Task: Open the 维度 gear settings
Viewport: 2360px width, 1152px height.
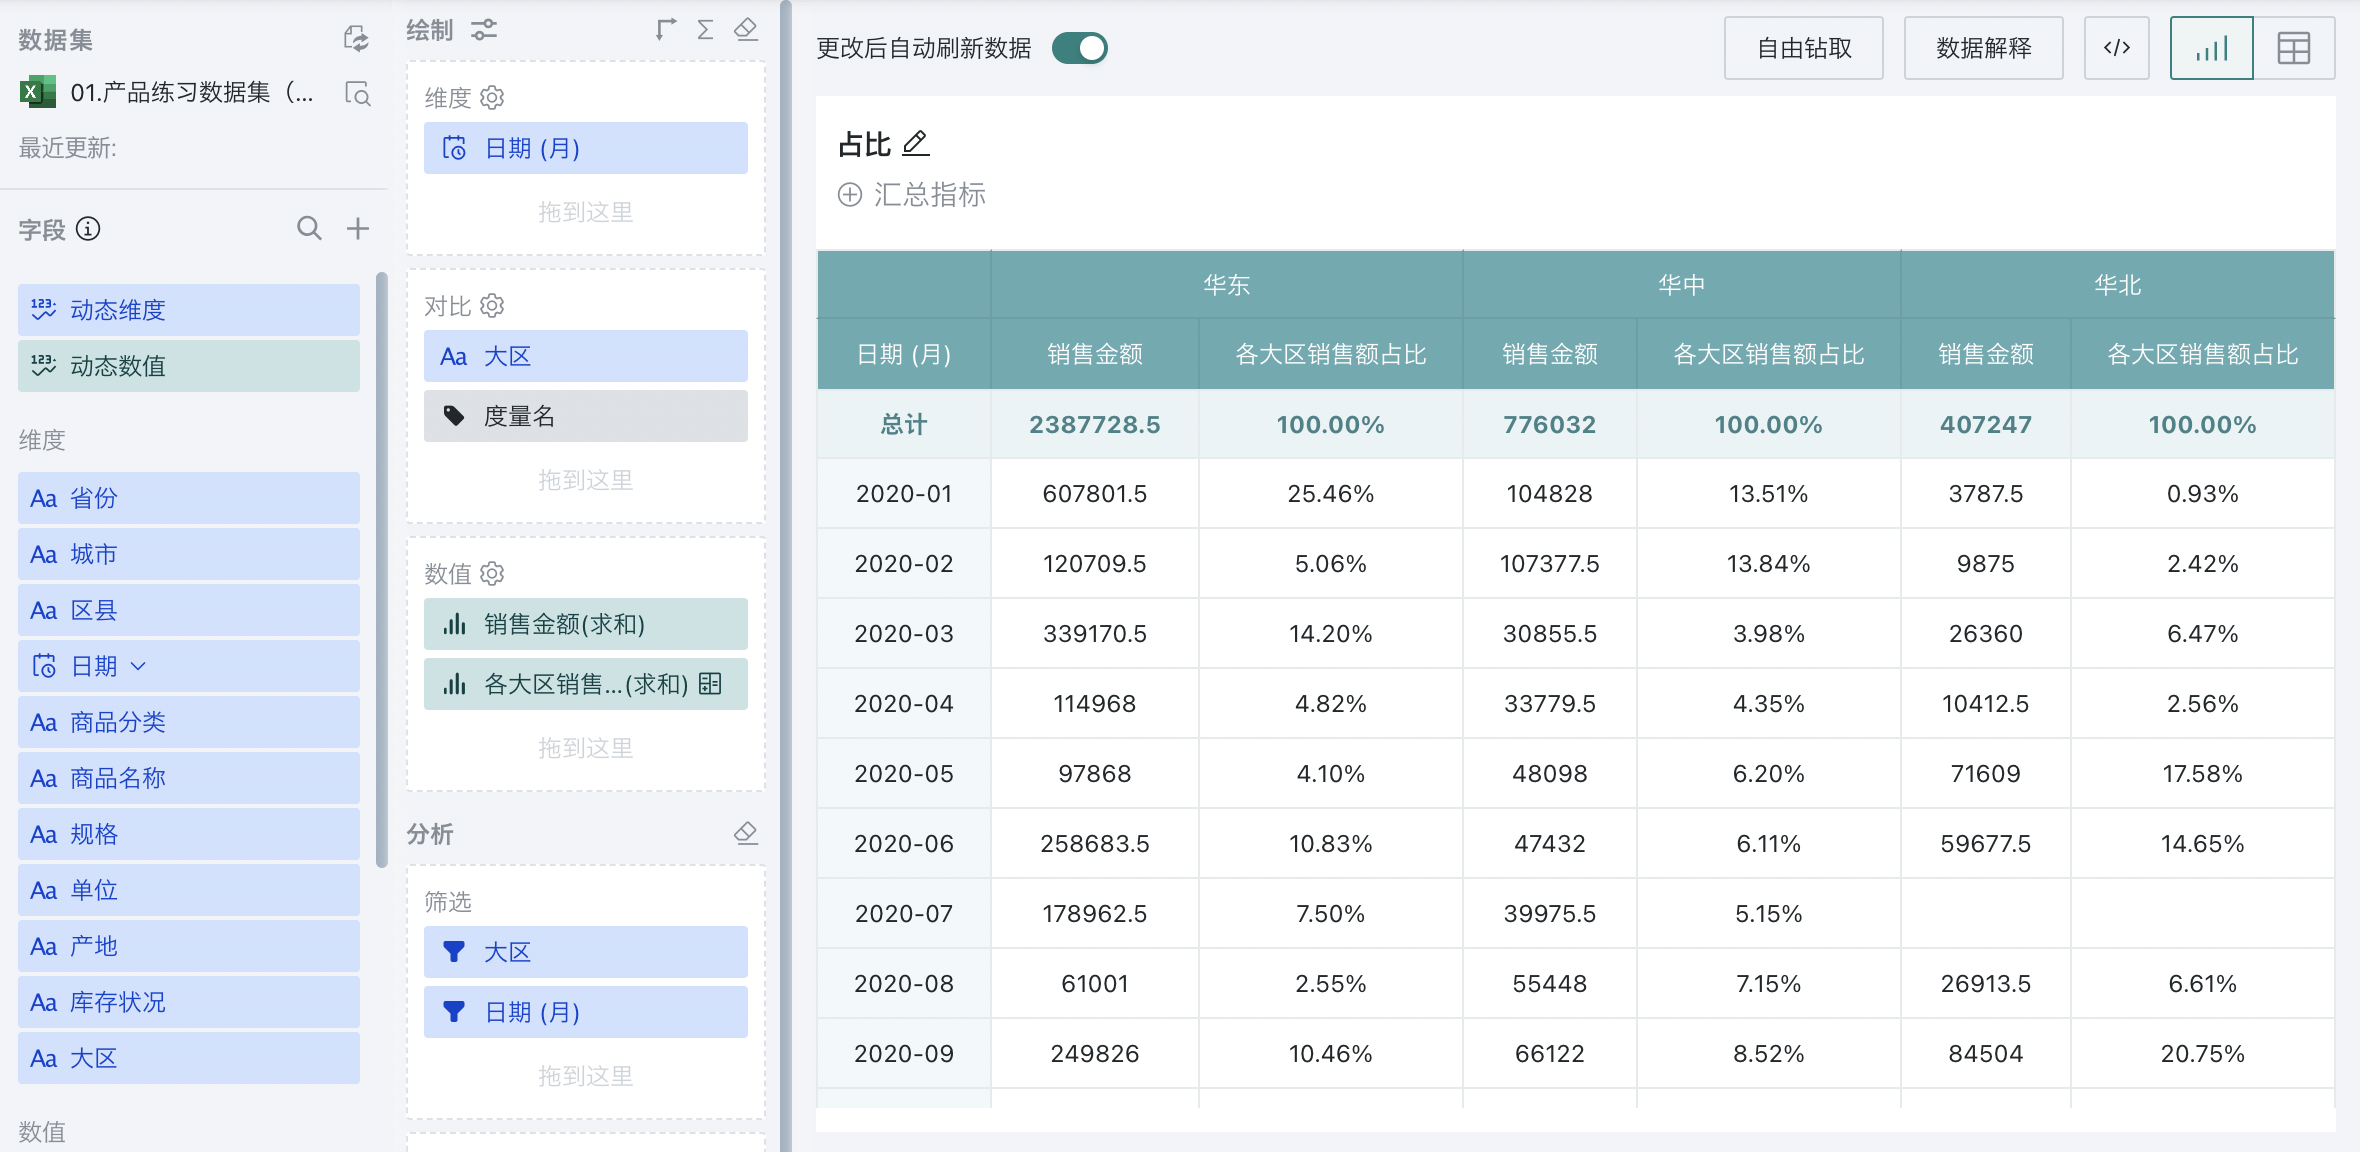Action: coord(492,98)
